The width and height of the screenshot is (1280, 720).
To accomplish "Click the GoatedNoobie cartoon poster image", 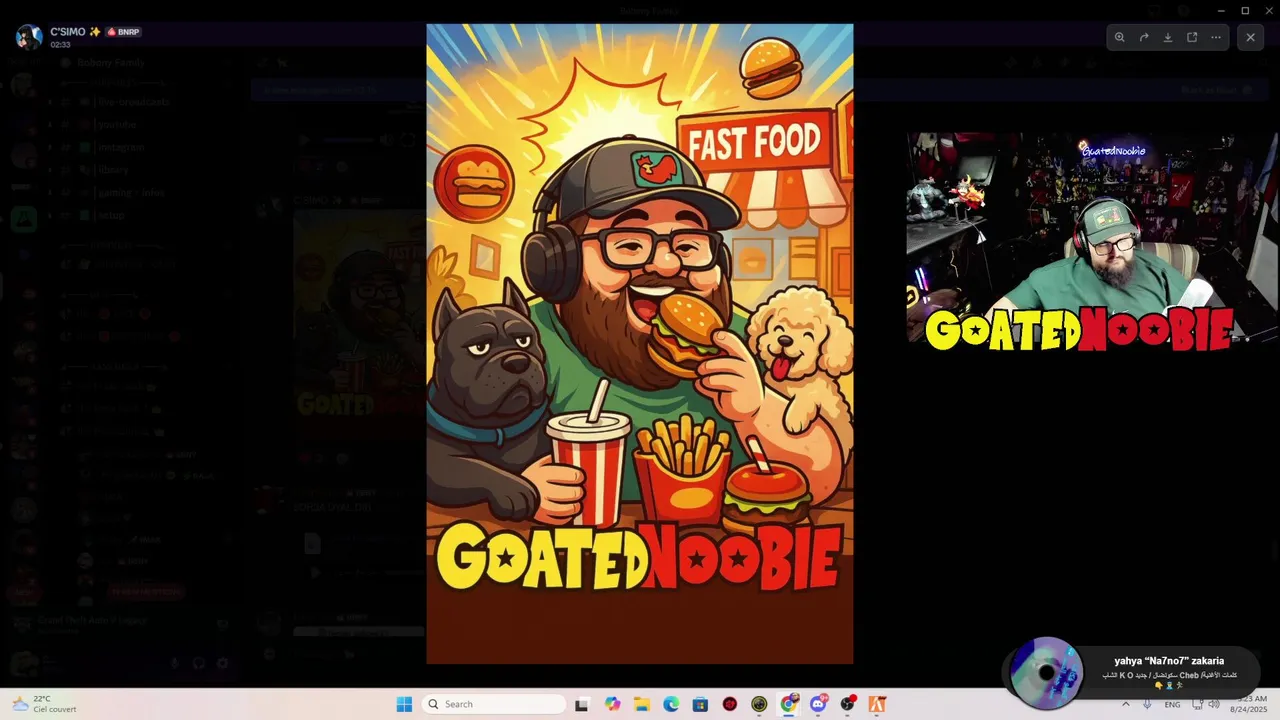I will pos(640,344).
